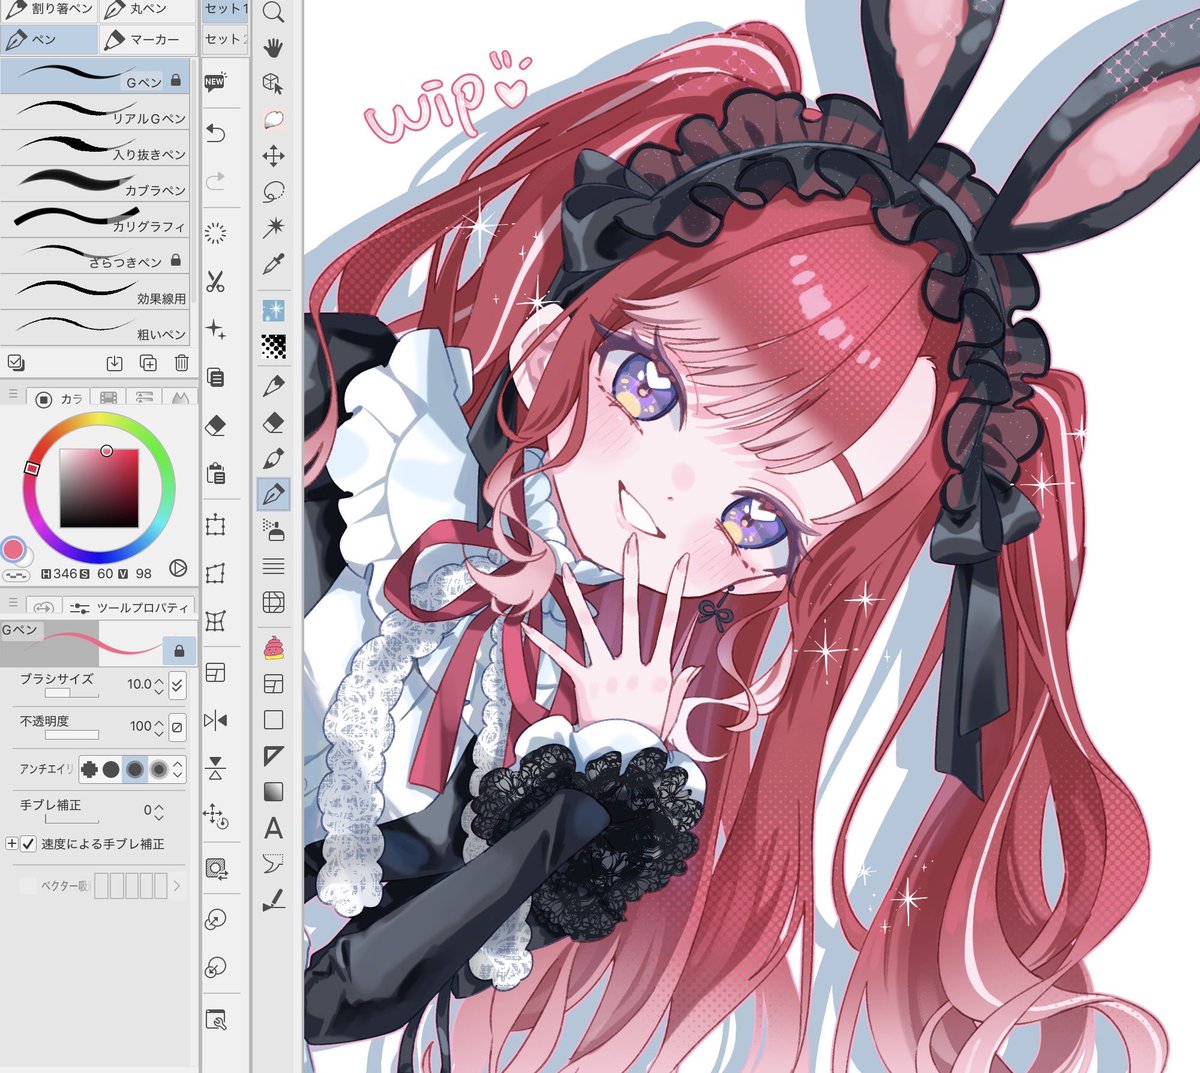Viewport: 1200px width, 1073px height.
Task: Click the Duplicate sub tool icon
Action: click(148, 363)
